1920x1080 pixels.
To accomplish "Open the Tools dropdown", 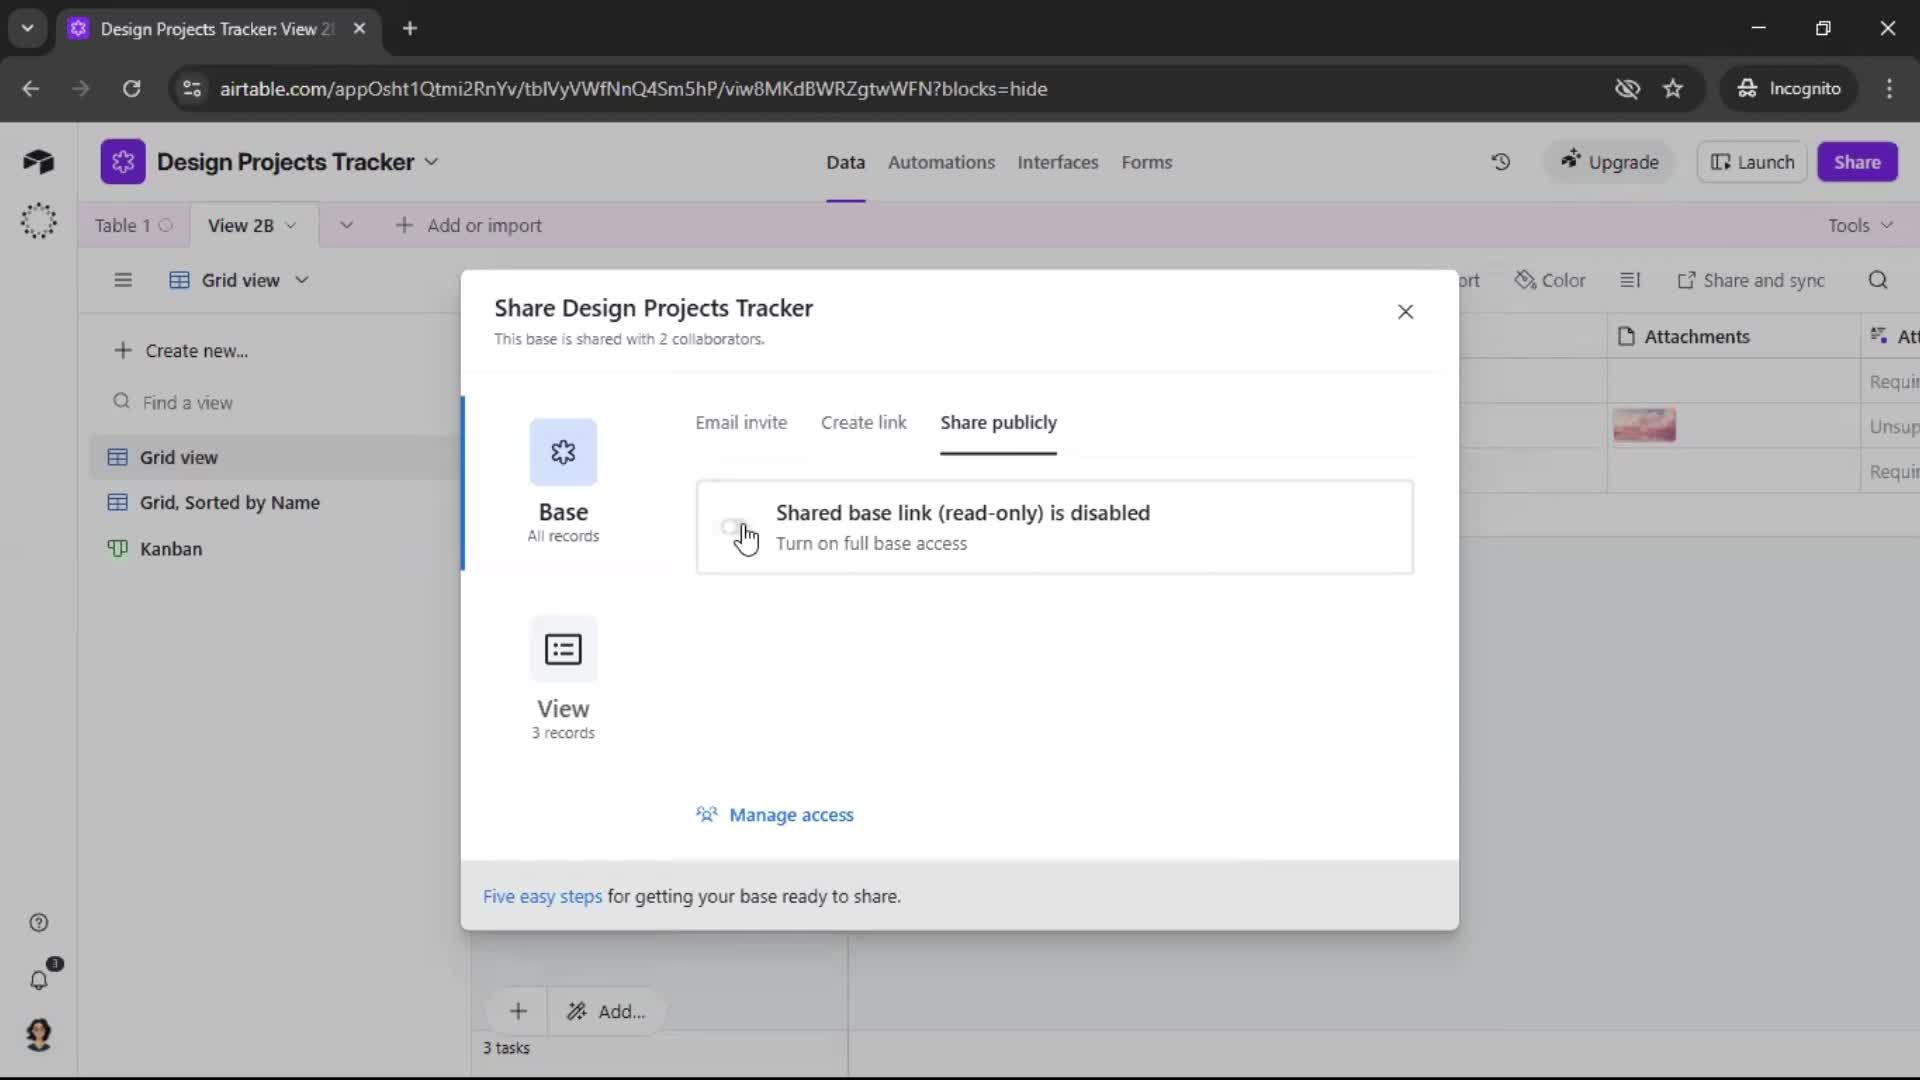I will 1860,226.
